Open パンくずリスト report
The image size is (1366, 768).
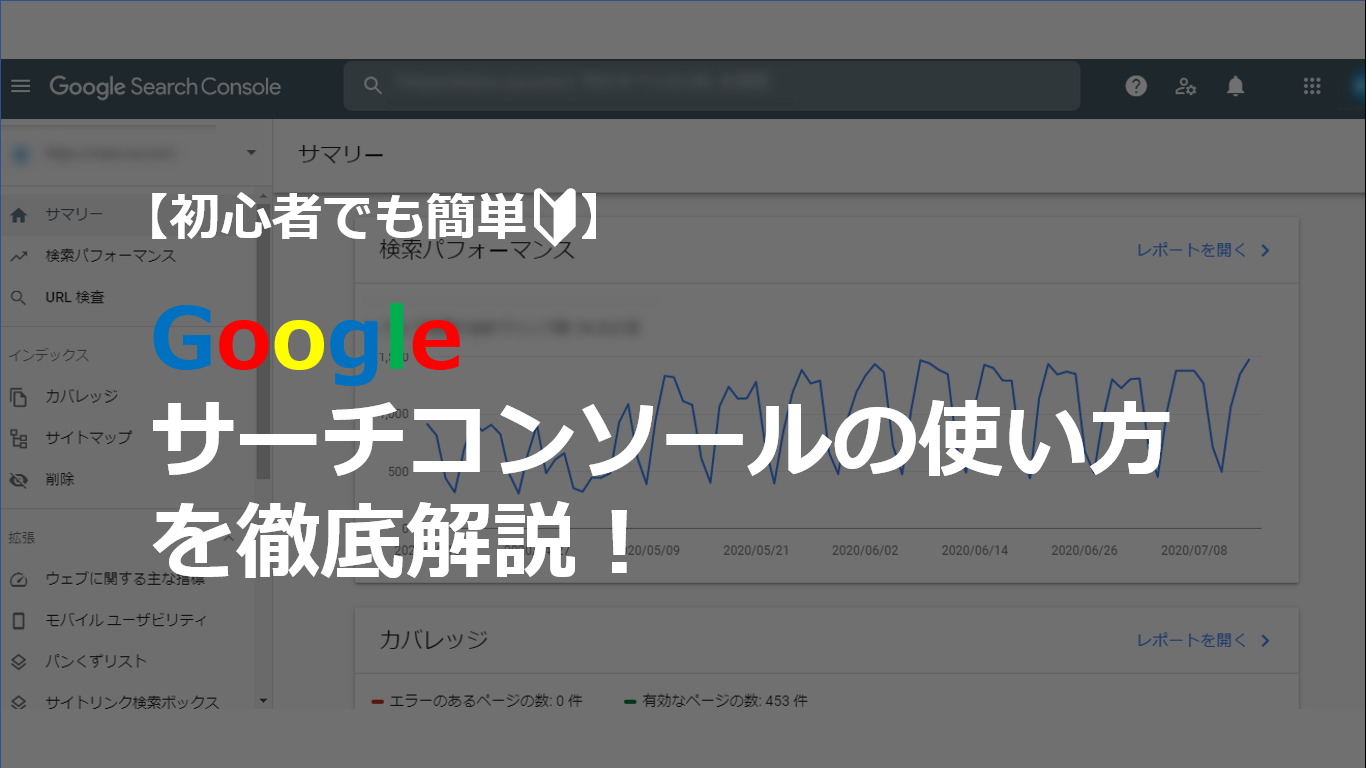(96, 661)
